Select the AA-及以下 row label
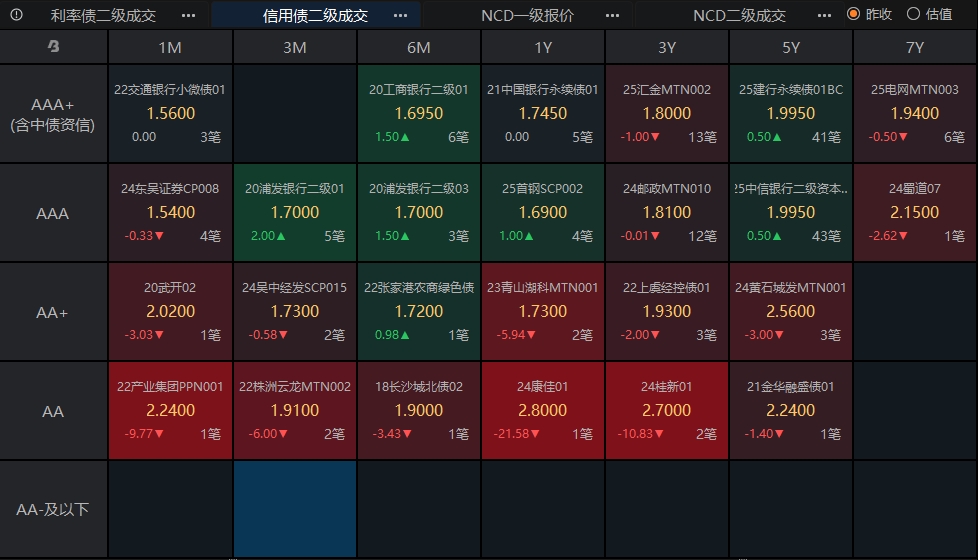Screen dimensions: 978x560 (x=53, y=509)
